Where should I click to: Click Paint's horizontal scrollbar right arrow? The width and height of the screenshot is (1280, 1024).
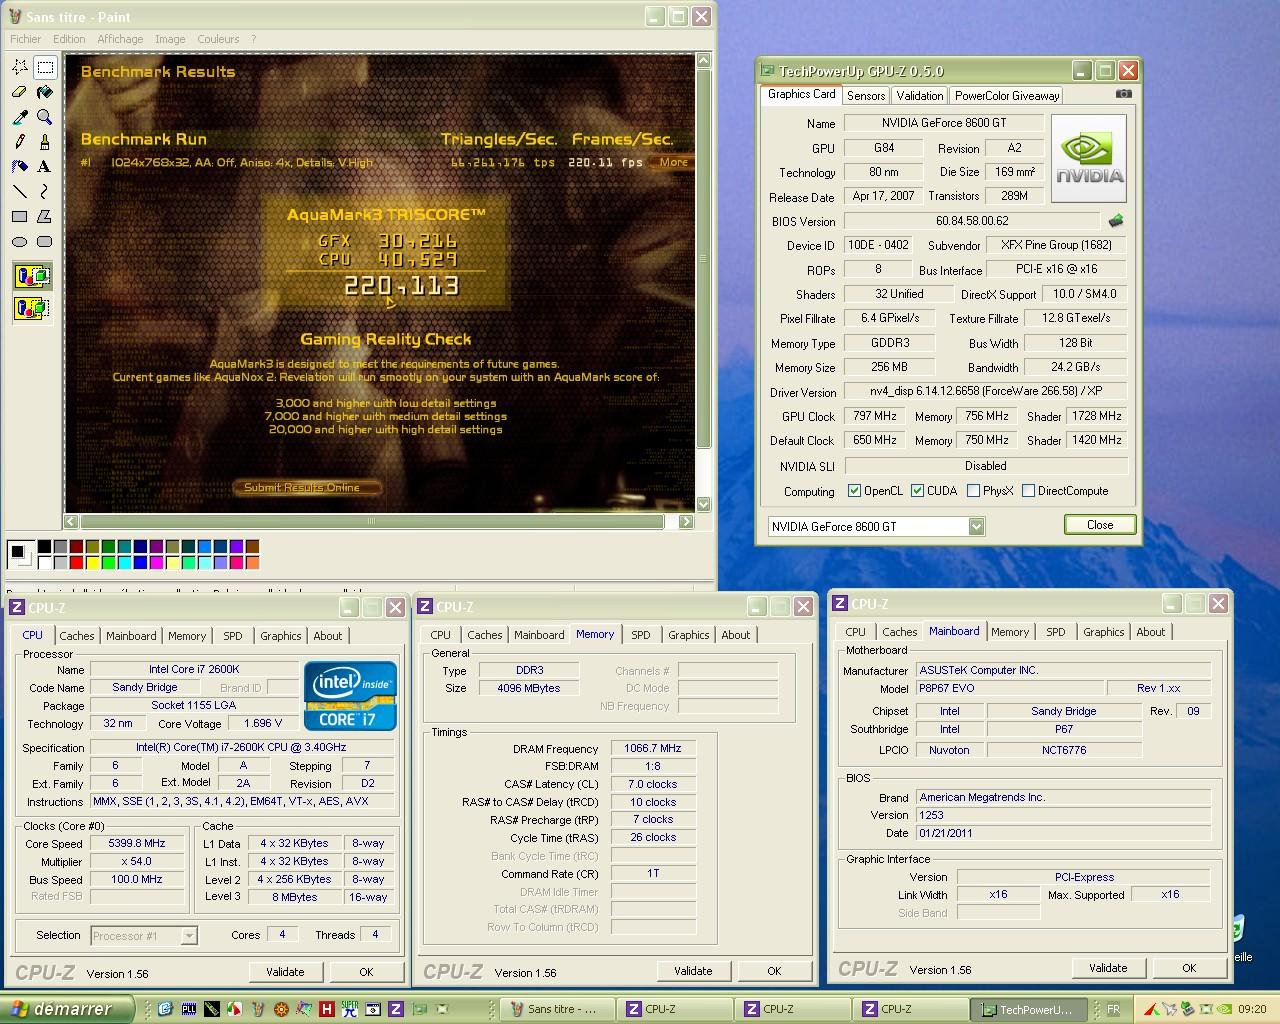(686, 521)
